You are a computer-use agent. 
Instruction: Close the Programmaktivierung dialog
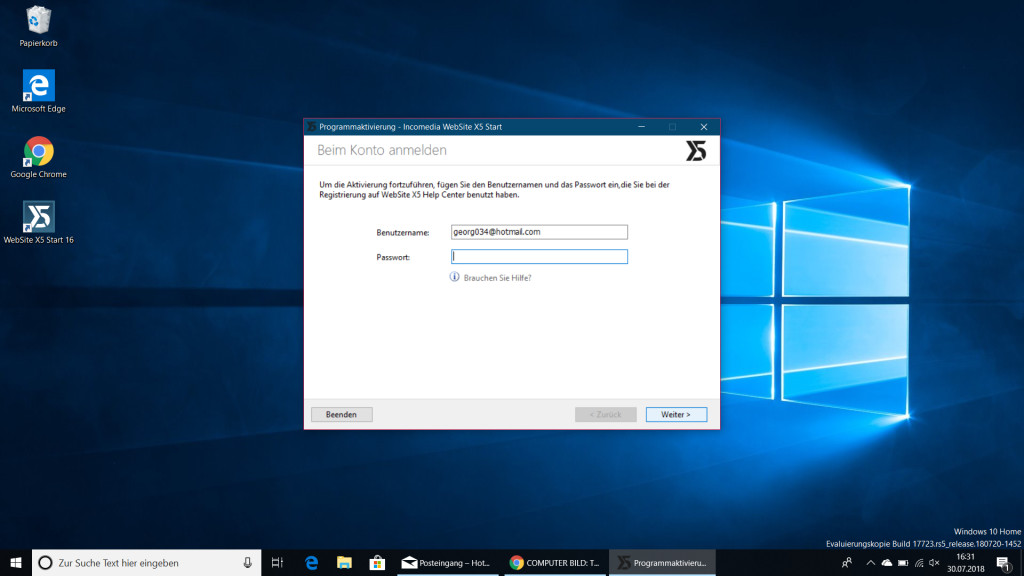coord(703,127)
